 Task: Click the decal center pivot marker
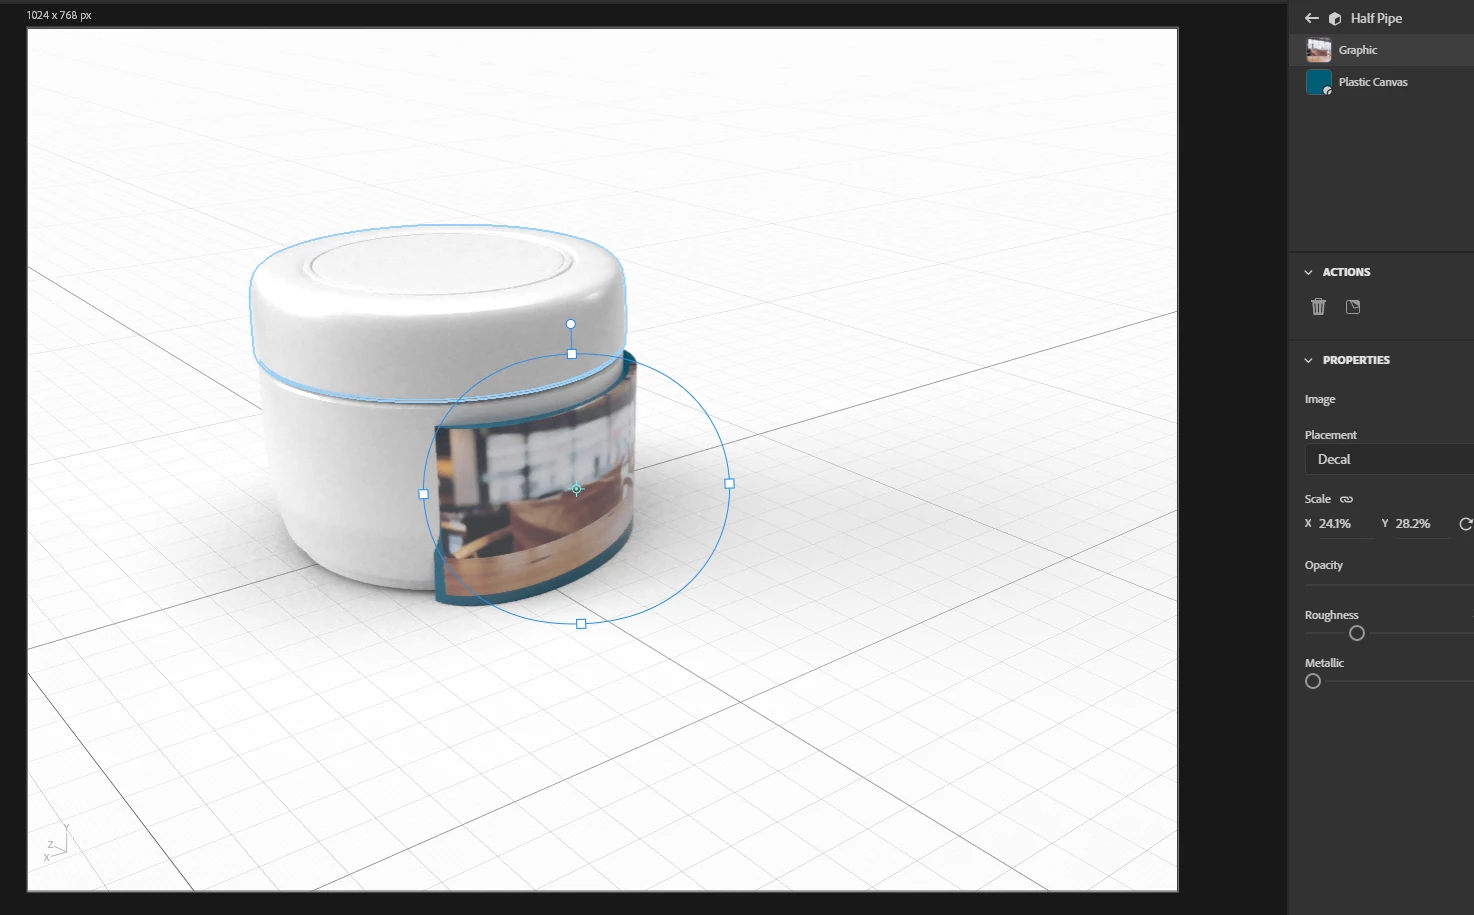(576, 489)
